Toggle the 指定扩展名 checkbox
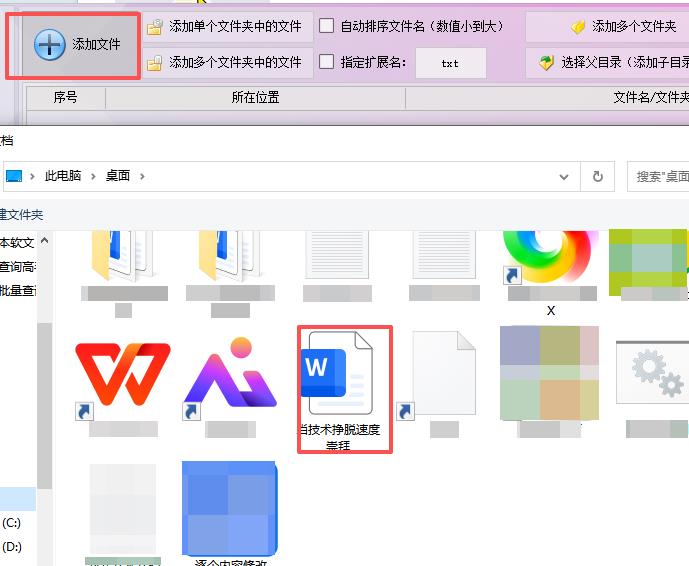Image resolution: width=689 pixels, height=566 pixels. pos(327,62)
